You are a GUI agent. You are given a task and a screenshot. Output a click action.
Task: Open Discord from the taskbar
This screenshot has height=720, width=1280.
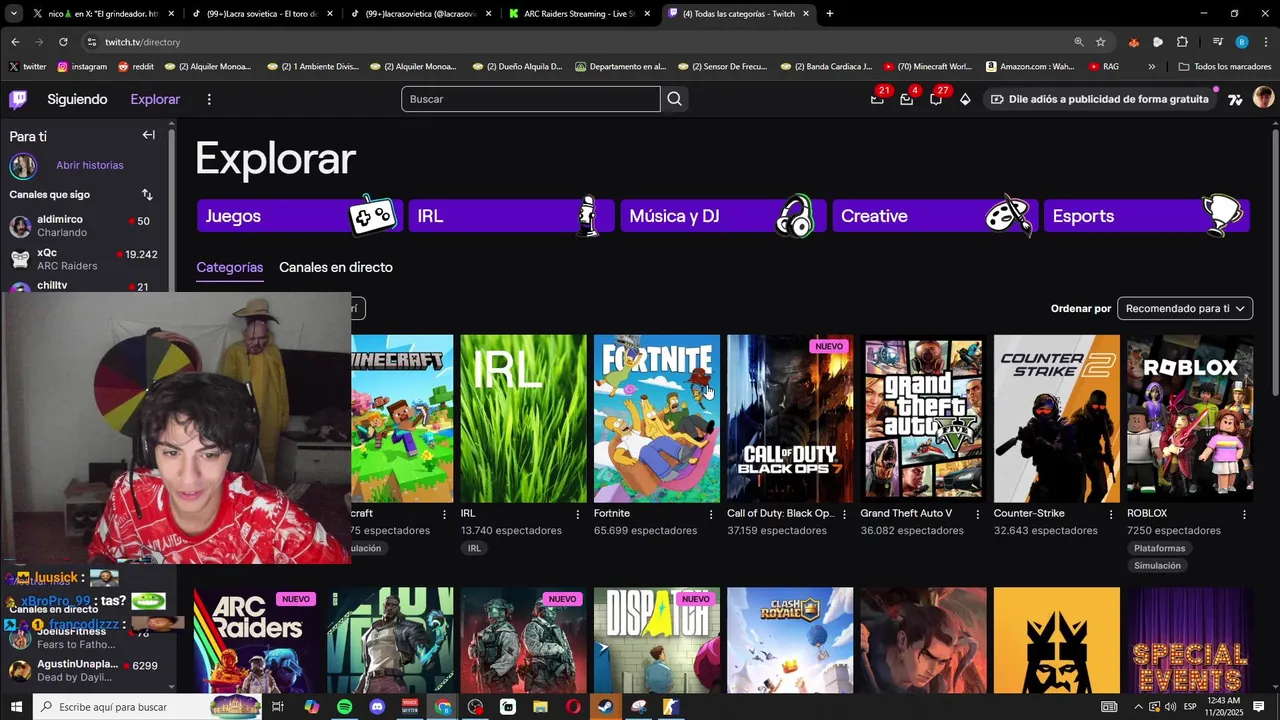[377, 707]
